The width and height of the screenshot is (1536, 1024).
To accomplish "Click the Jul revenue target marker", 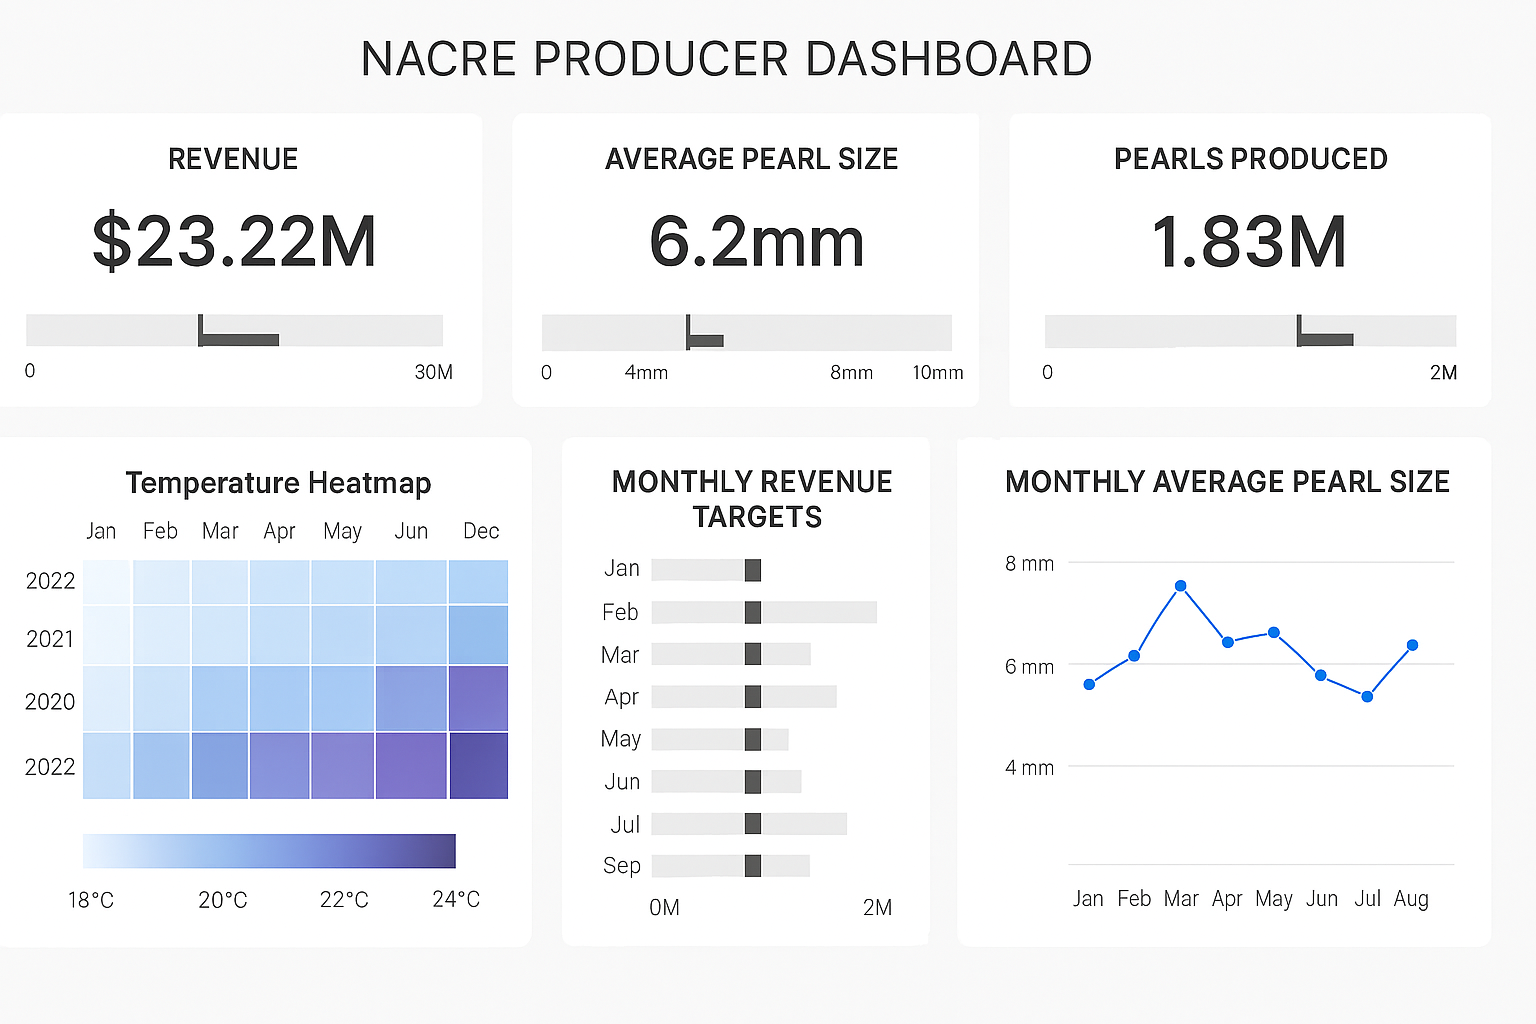I will click(x=753, y=823).
